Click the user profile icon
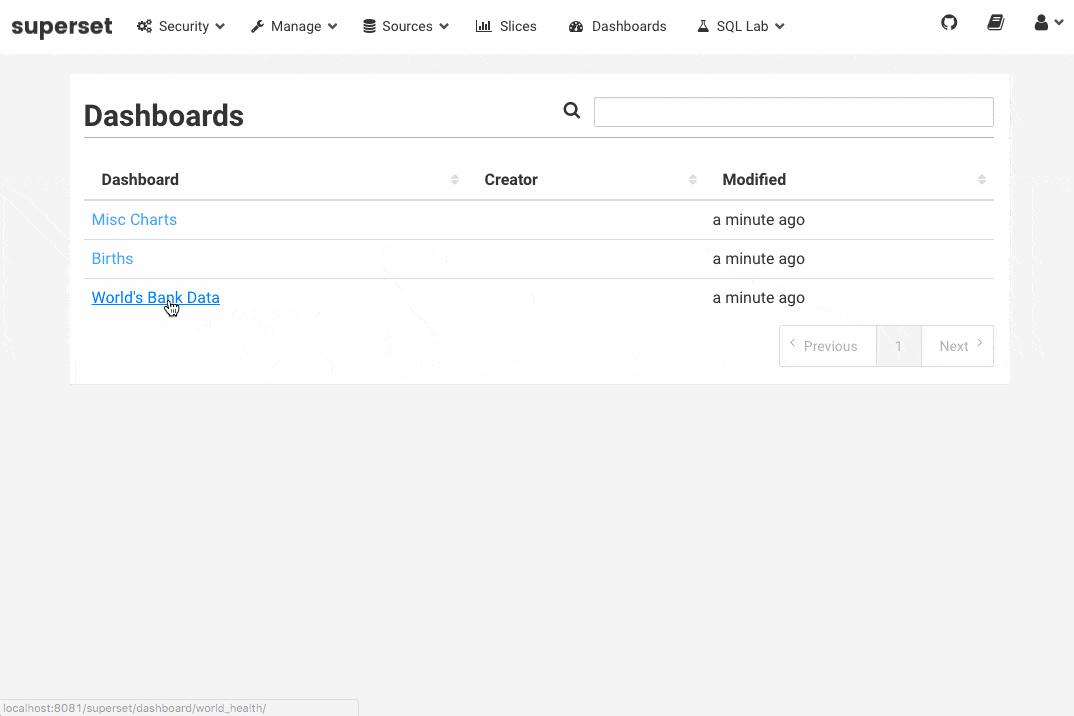This screenshot has height=716, width=1074. click(1047, 23)
